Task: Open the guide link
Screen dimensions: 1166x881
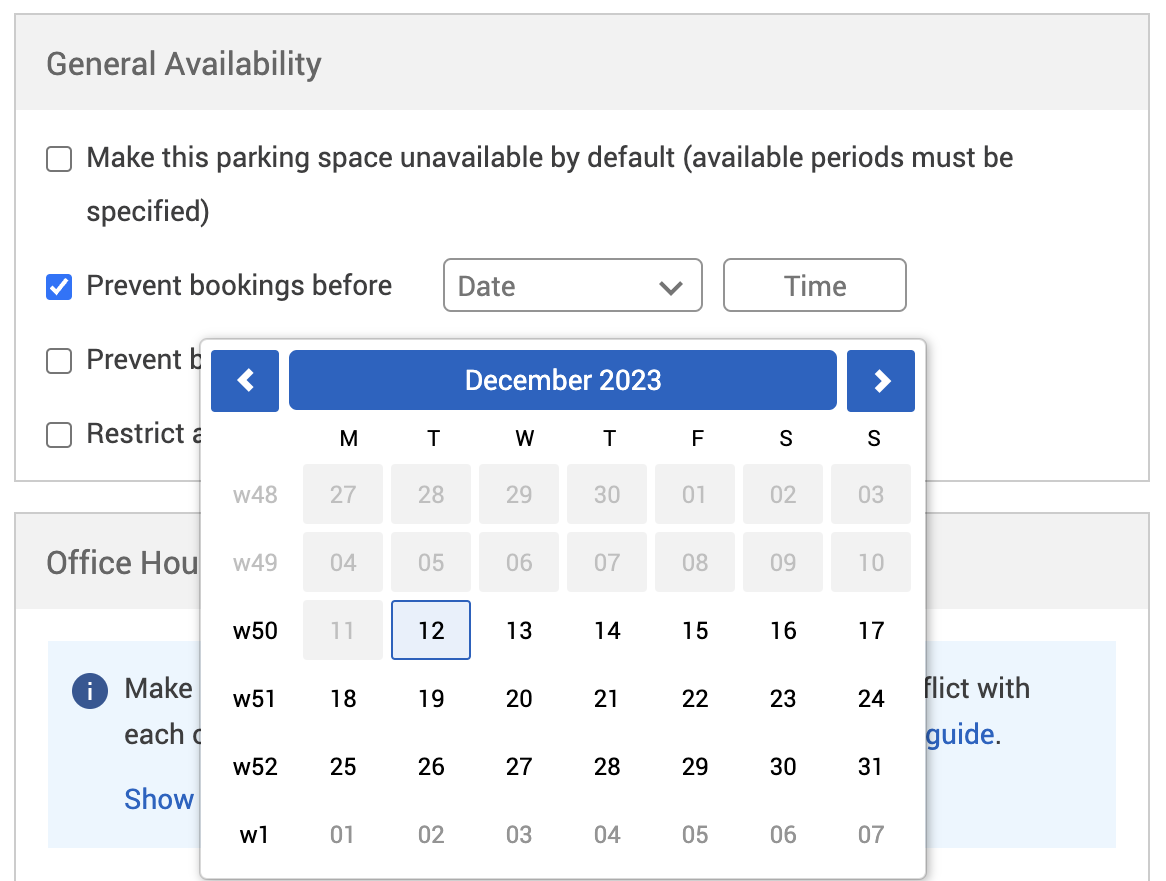Action: [x=961, y=735]
